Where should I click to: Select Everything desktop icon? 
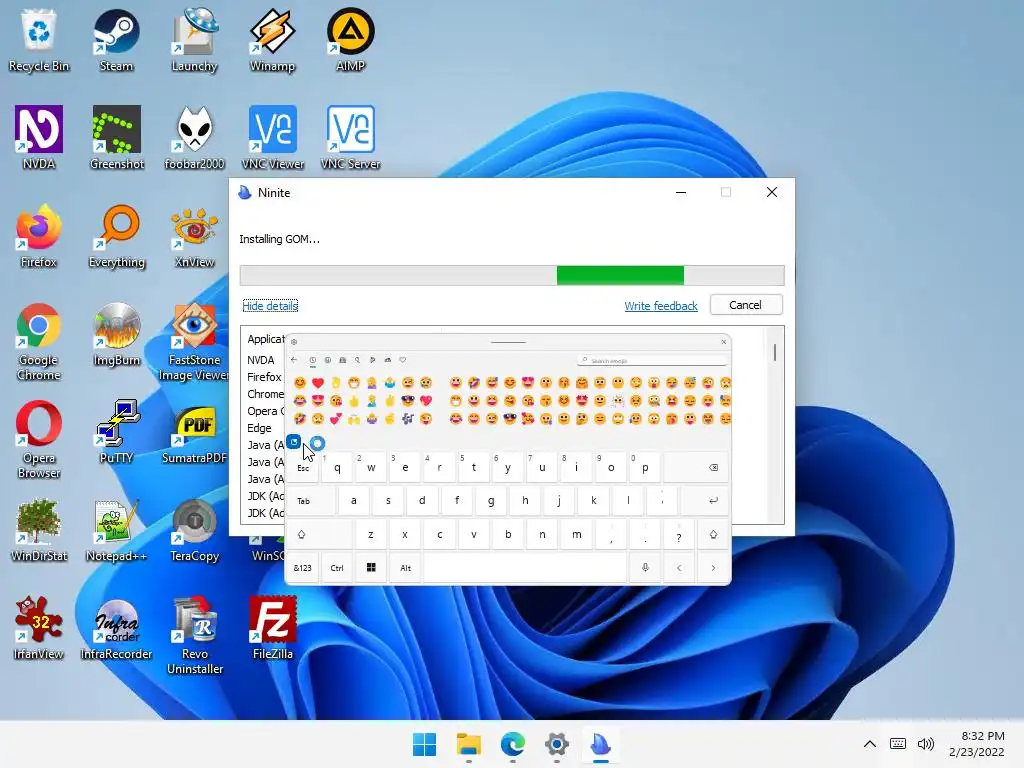point(116,236)
